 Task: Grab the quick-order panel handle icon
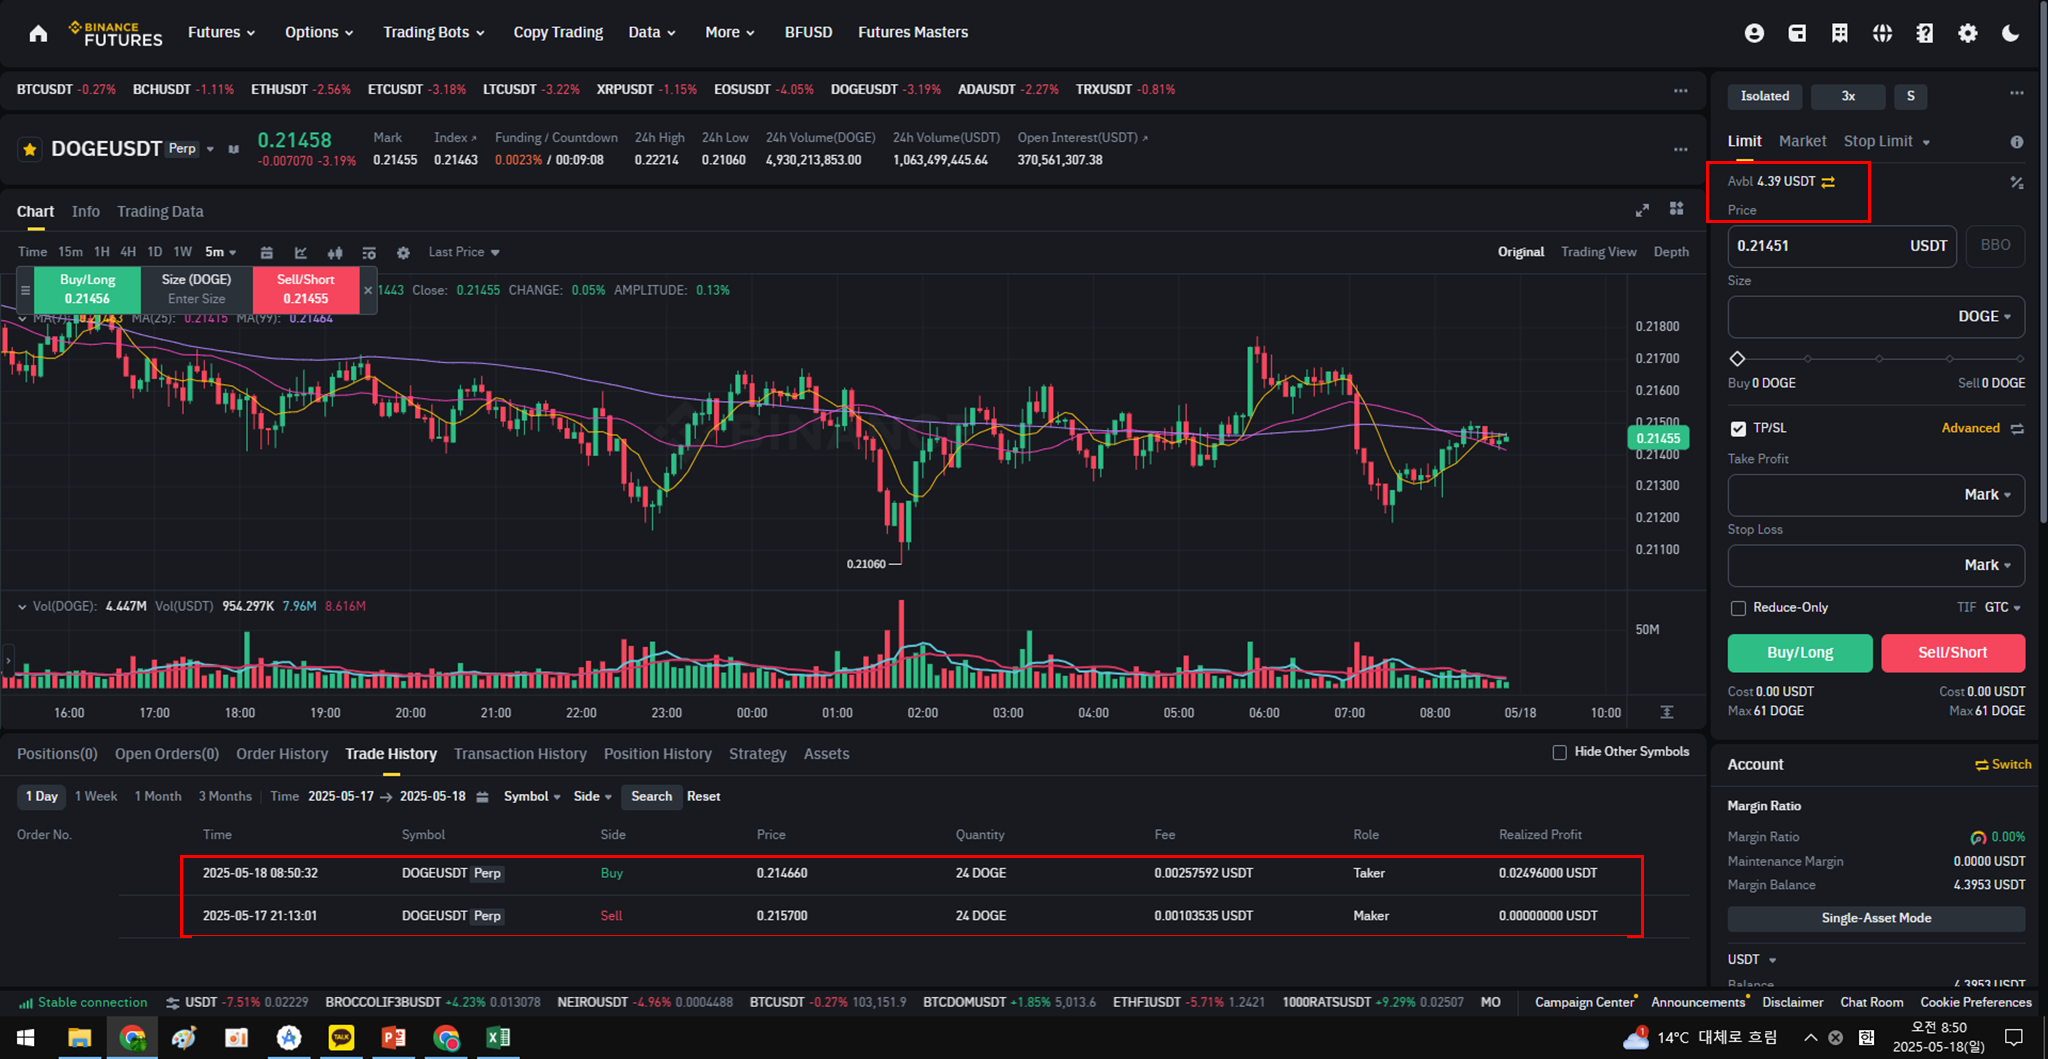coord(25,290)
